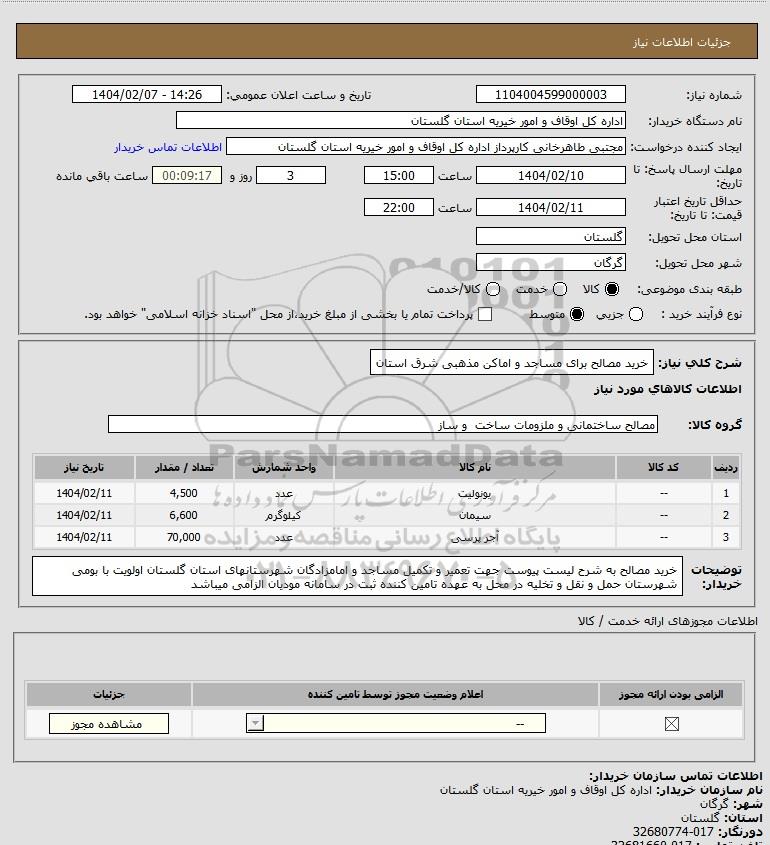The image size is (770, 845).
Task: Click the buyer notes text box
Action: click(x=357, y=577)
